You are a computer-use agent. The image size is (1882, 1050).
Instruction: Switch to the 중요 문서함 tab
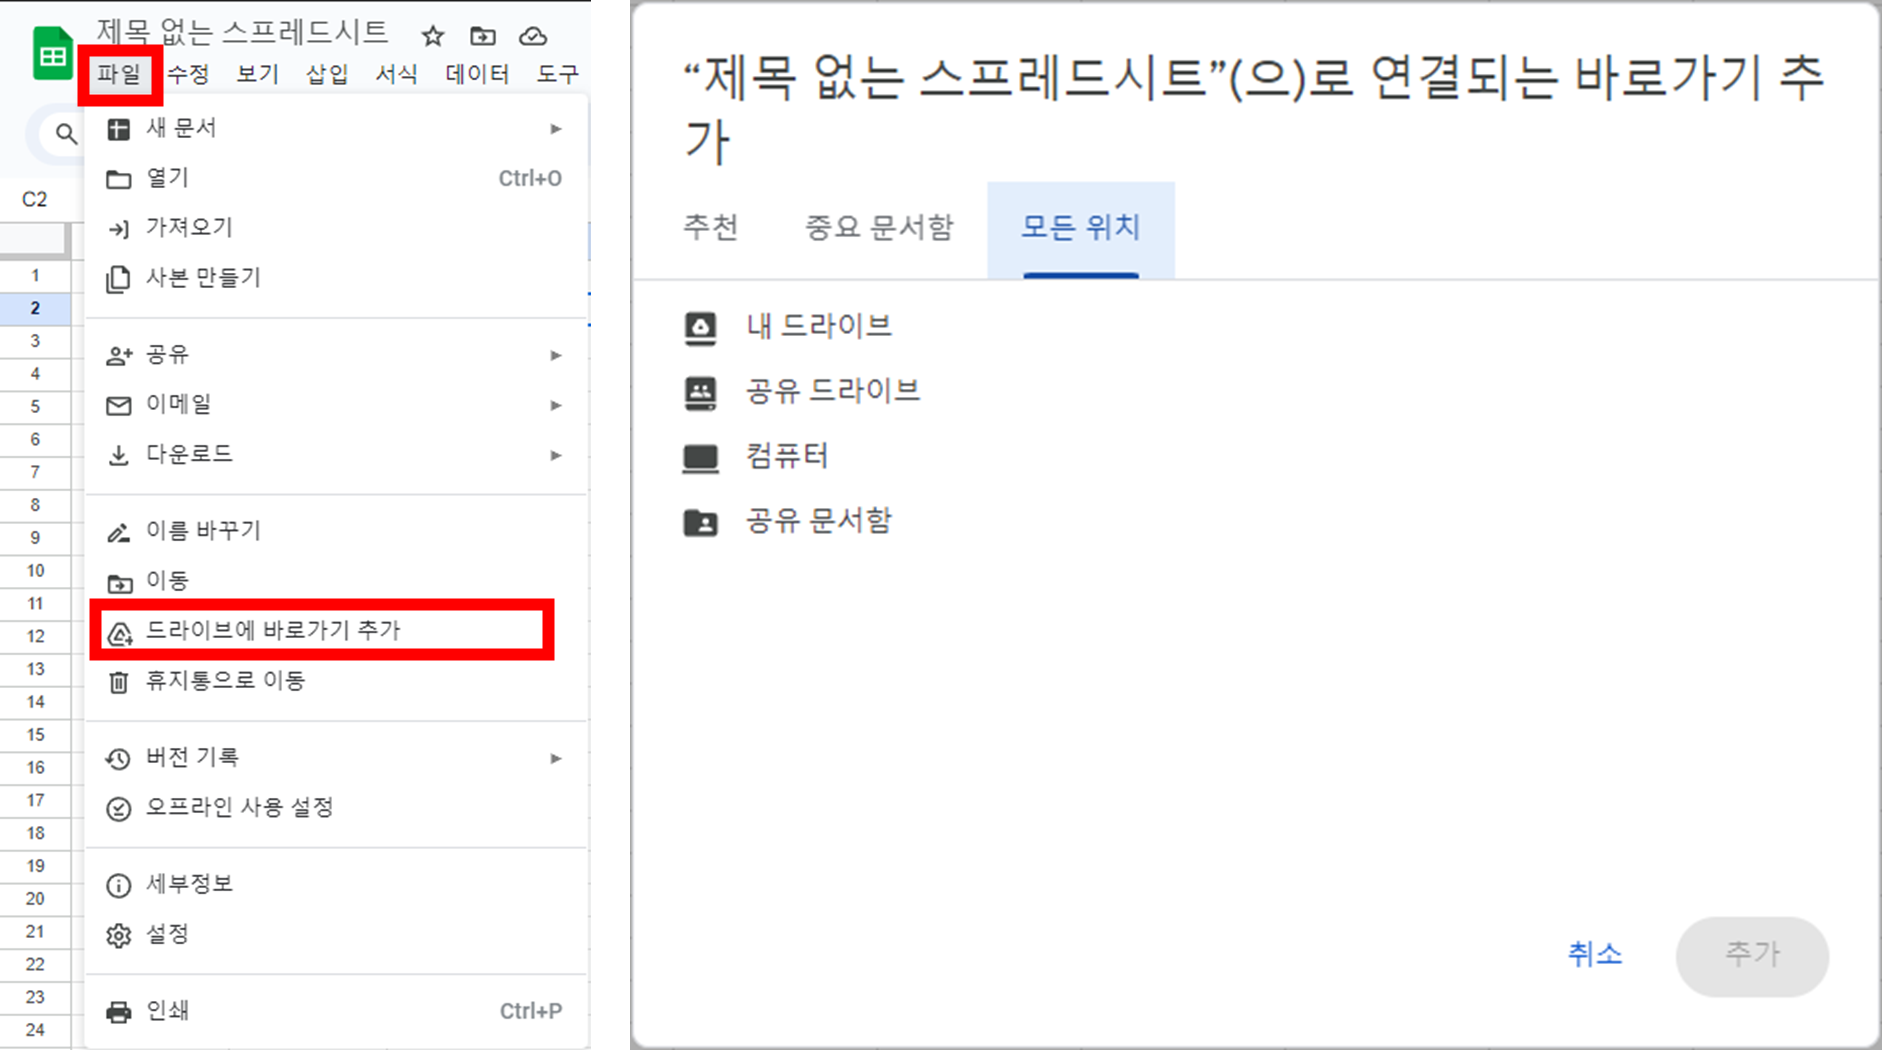[x=878, y=227]
